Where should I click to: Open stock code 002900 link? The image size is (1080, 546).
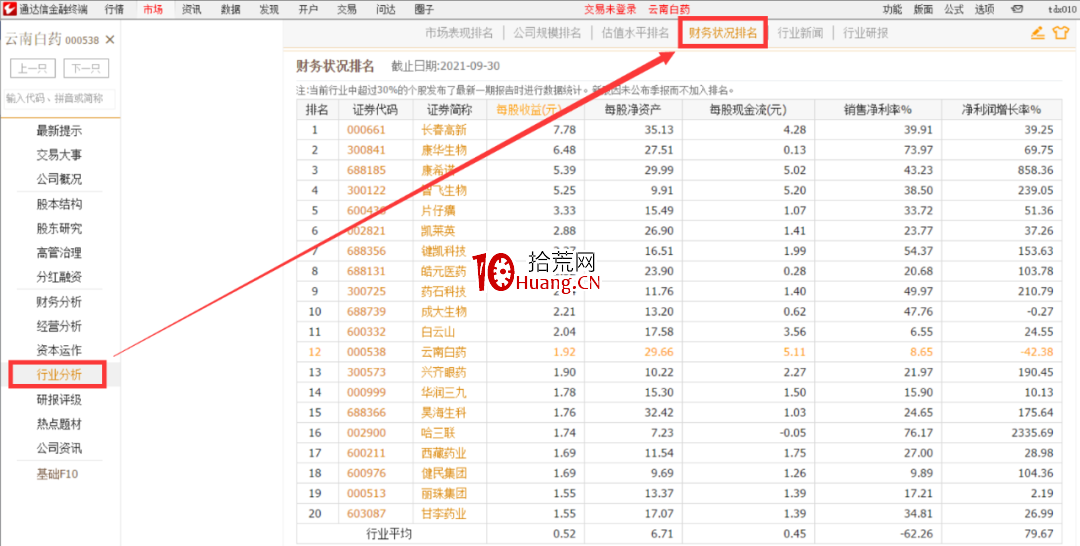pos(366,433)
